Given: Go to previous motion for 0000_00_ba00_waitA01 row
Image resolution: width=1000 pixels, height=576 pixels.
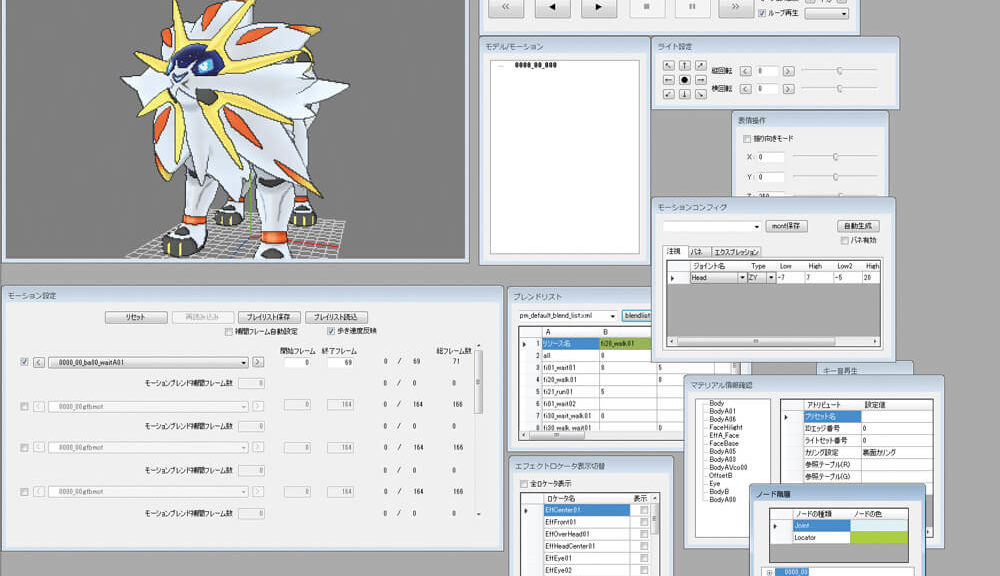Looking at the screenshot, I should [x=39, y=362].
